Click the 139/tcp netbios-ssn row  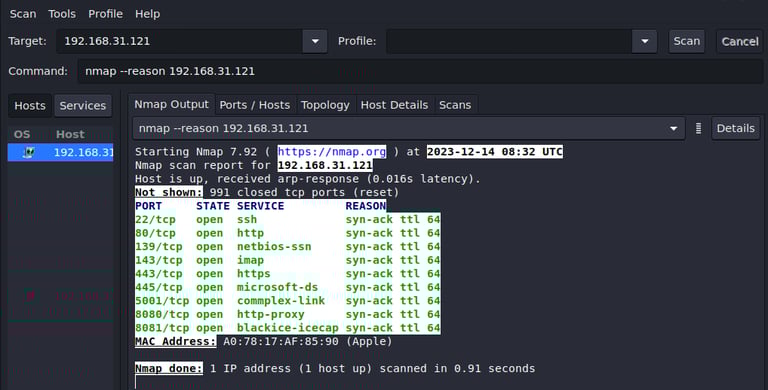(288, 246)
